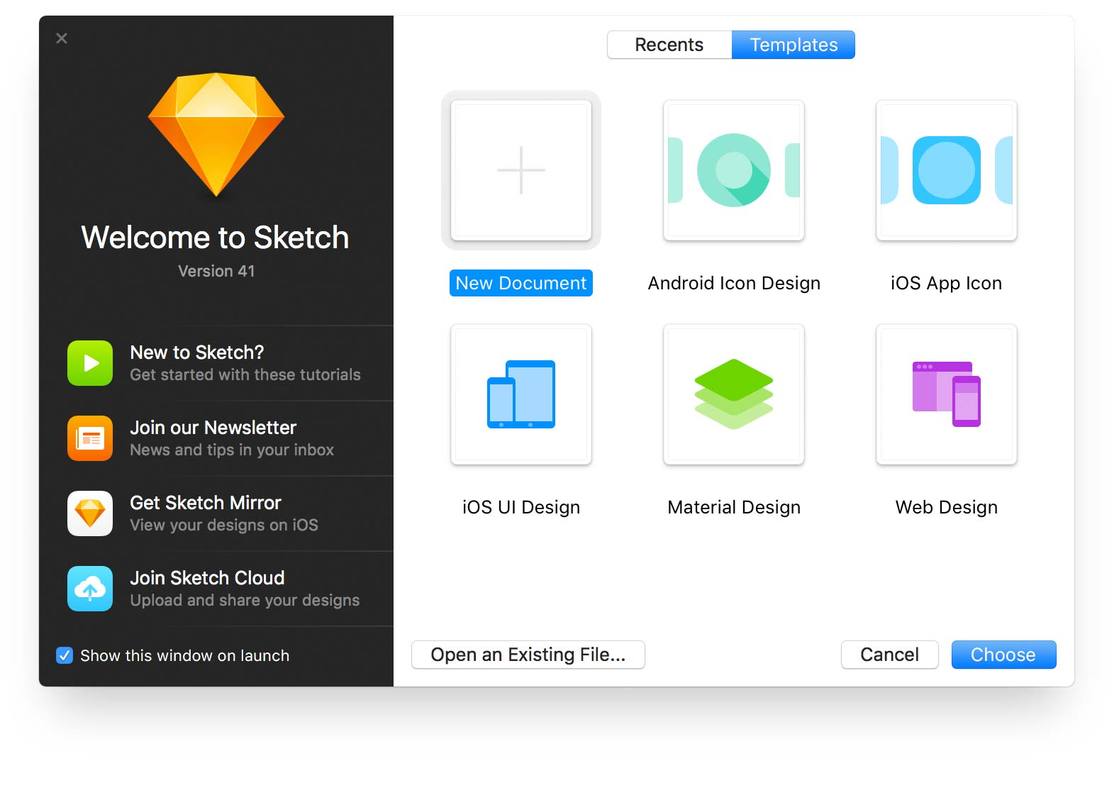The width and height of the screenshot is (1119, 800).
Task: Switch to the Templates tab
Action: pos(794,45)
